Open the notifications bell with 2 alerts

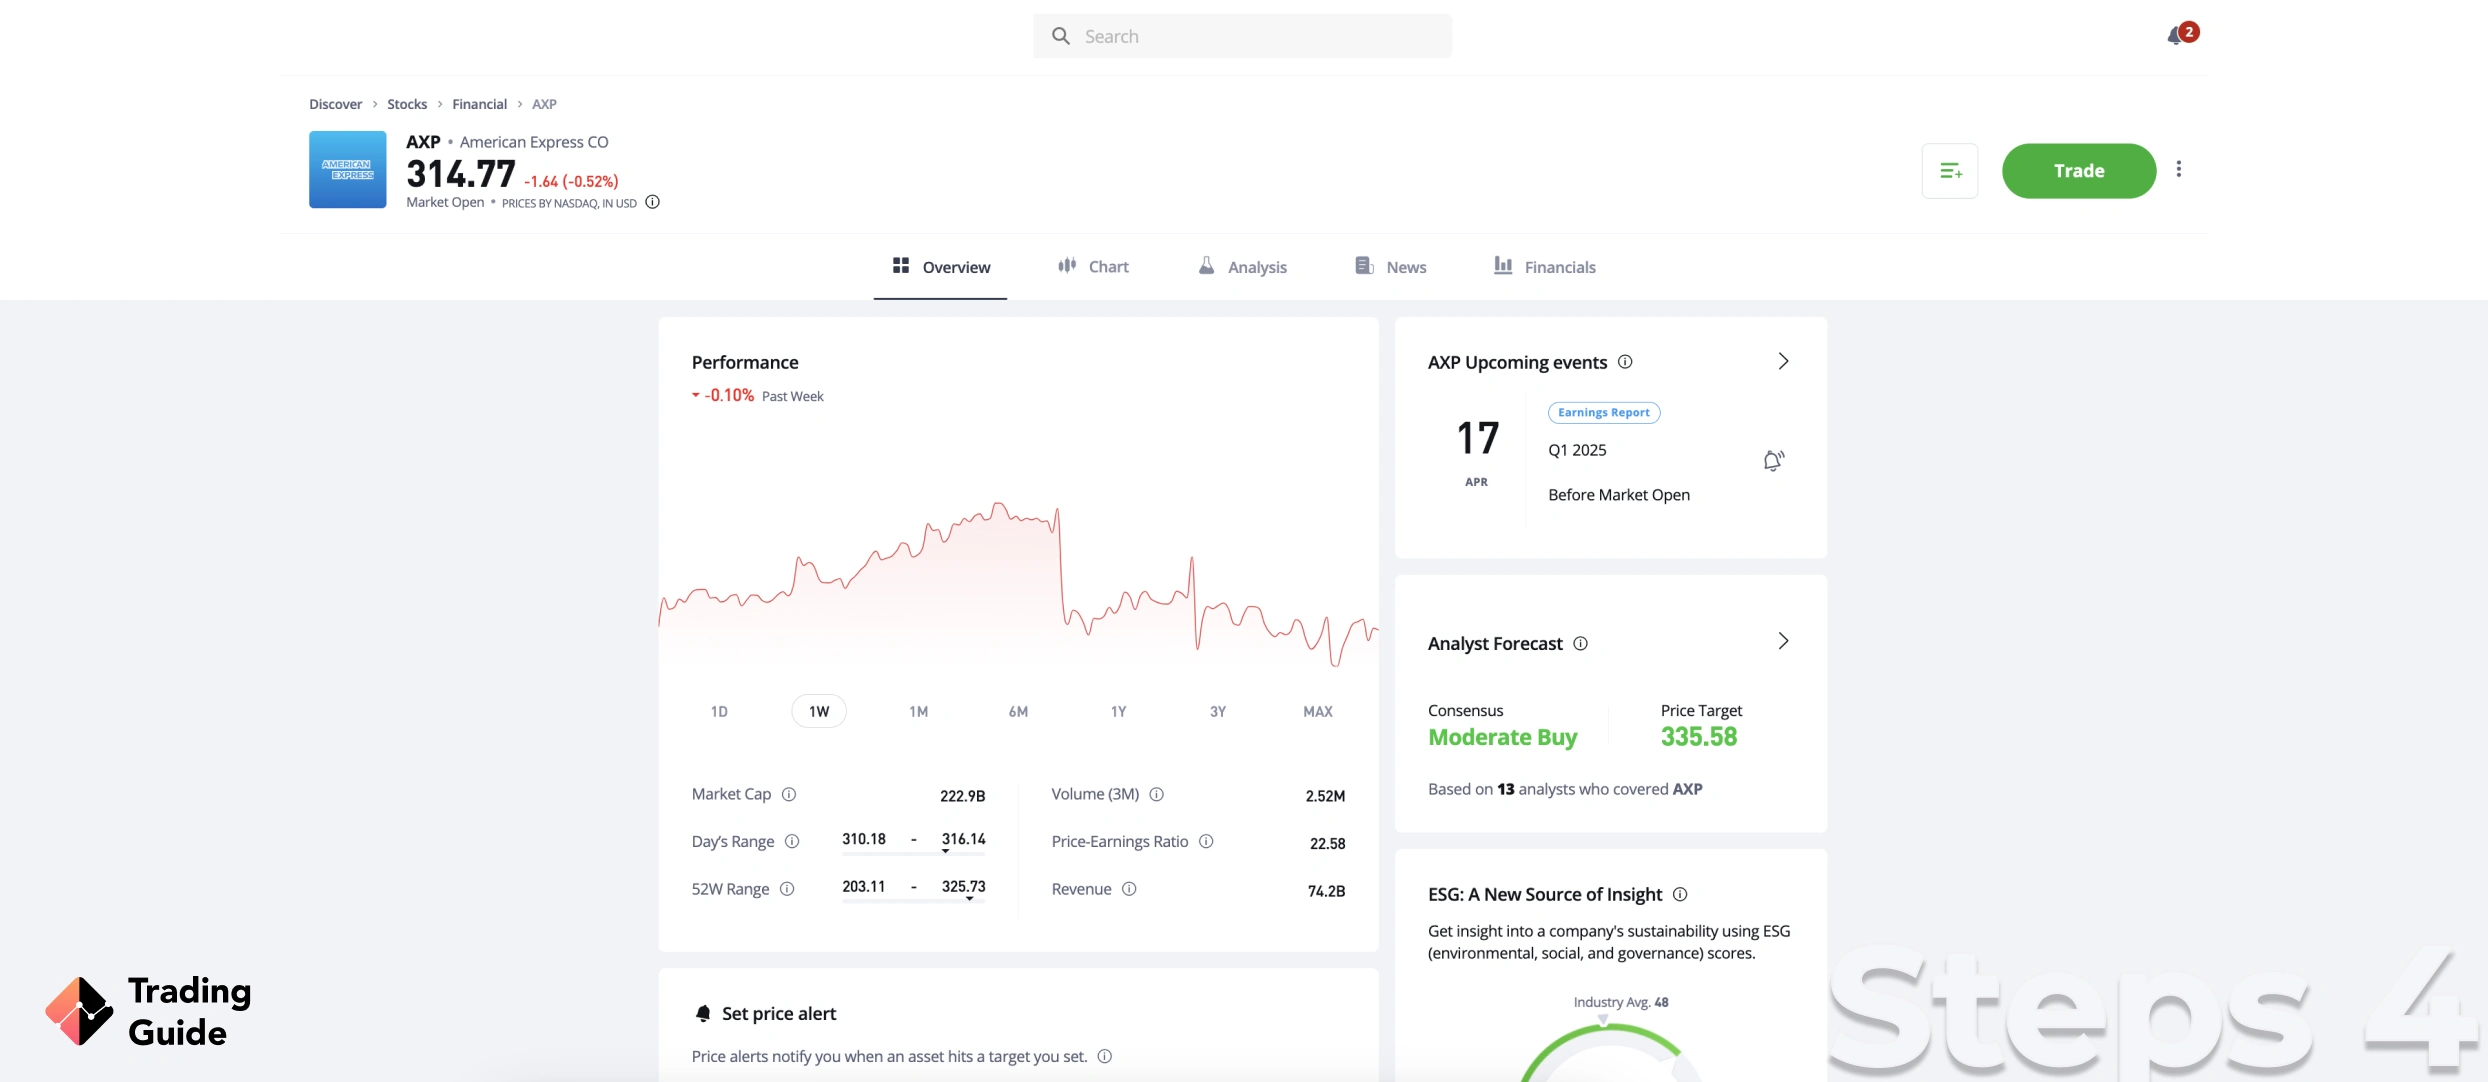[2181, 35]
